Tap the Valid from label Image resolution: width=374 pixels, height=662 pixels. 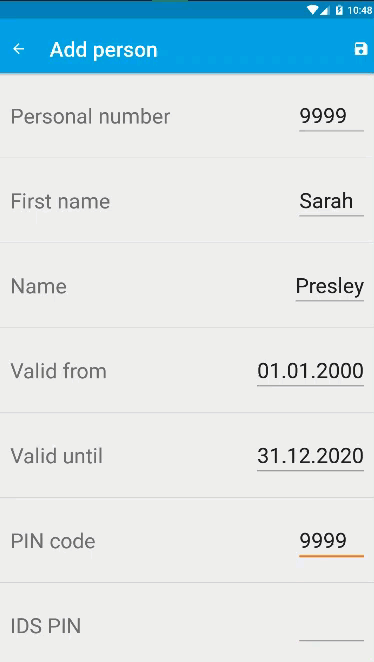[59, 371]
